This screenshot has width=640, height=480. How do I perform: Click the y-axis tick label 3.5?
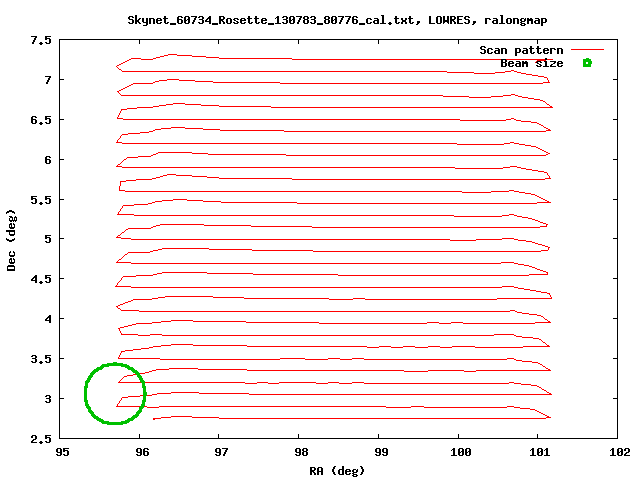[41, 359]
